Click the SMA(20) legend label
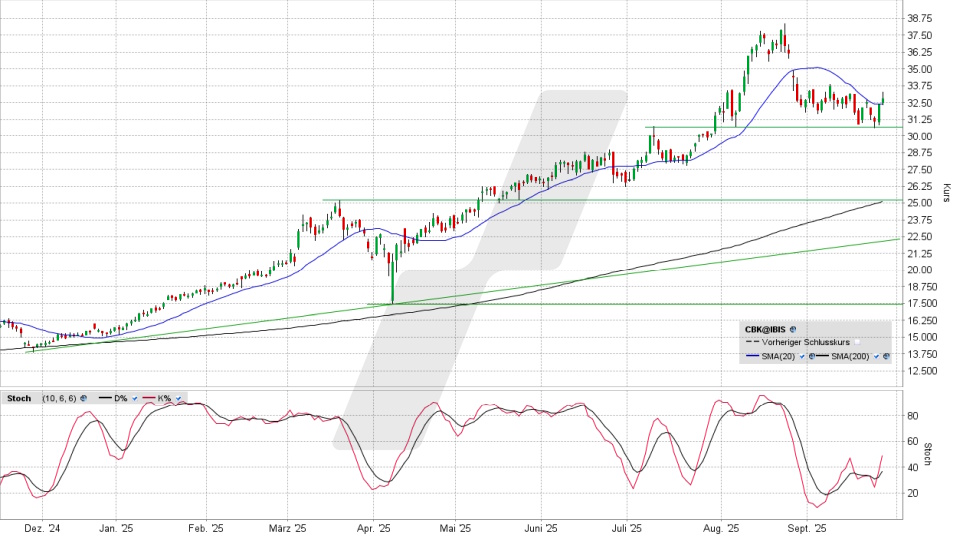This screenshot has width=960, height=540. (x=778, y=356)
